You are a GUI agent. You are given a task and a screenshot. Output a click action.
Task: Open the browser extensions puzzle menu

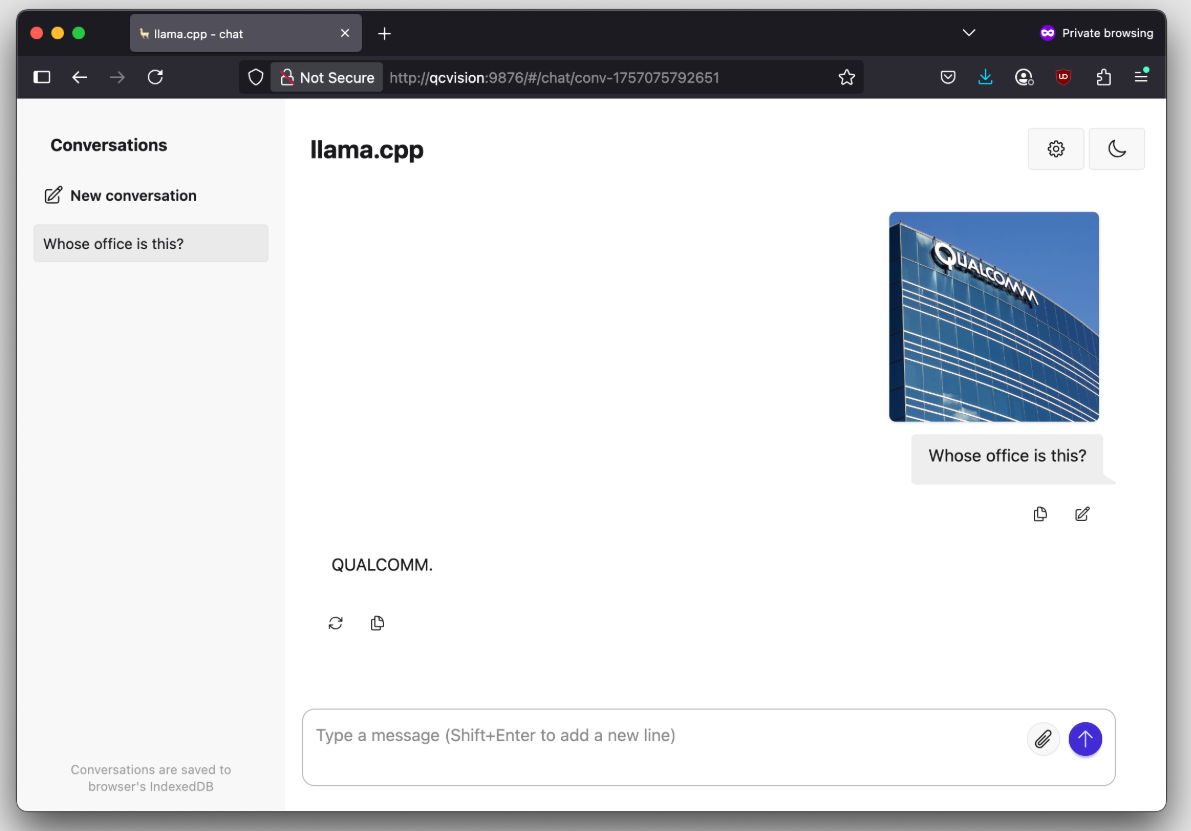1104,77
